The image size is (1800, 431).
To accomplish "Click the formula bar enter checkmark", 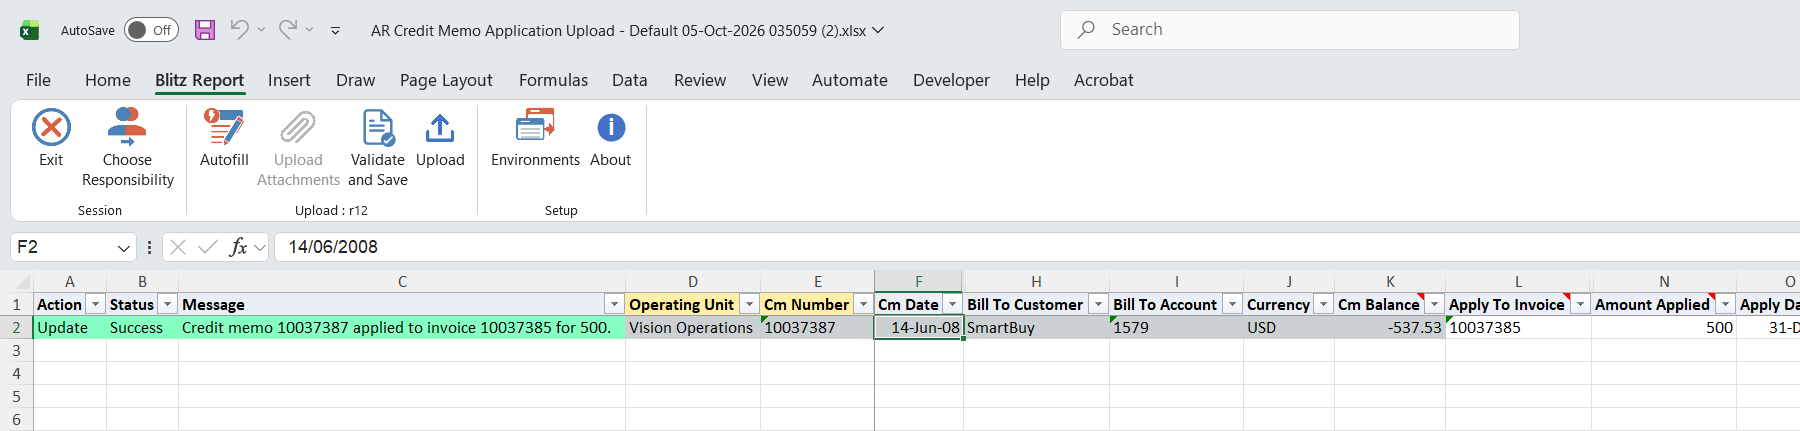I will click(x=208, y=247).
